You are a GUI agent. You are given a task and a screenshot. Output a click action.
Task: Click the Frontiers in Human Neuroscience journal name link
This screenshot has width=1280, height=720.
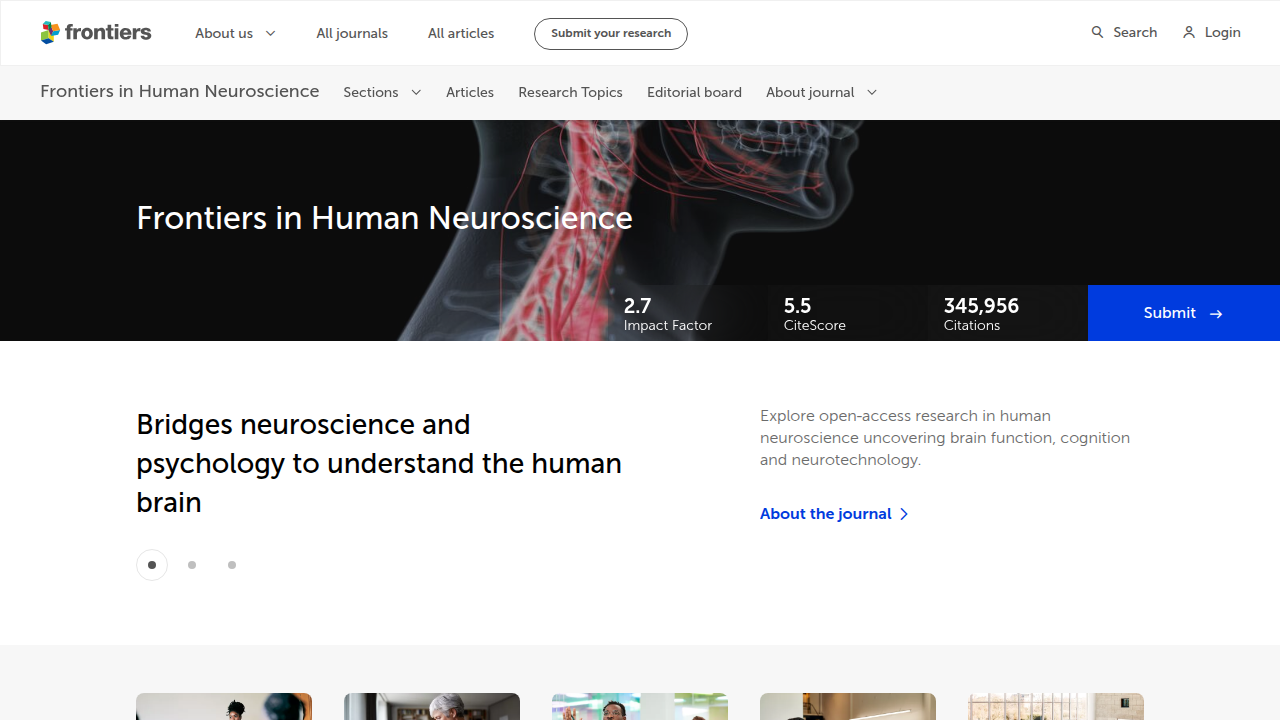pyautogui.click(x=180, y=91)
